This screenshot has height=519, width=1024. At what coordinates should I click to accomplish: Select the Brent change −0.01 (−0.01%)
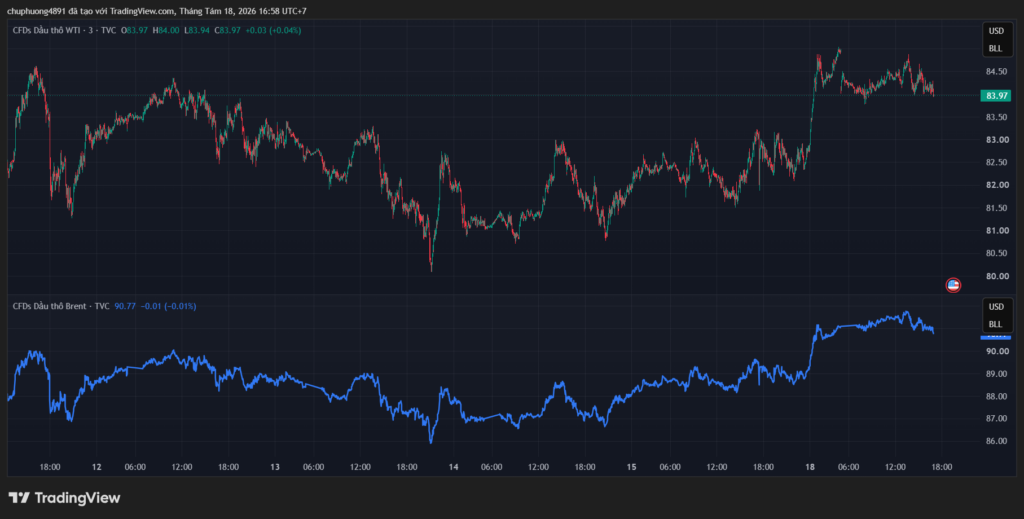click(168, 306)
